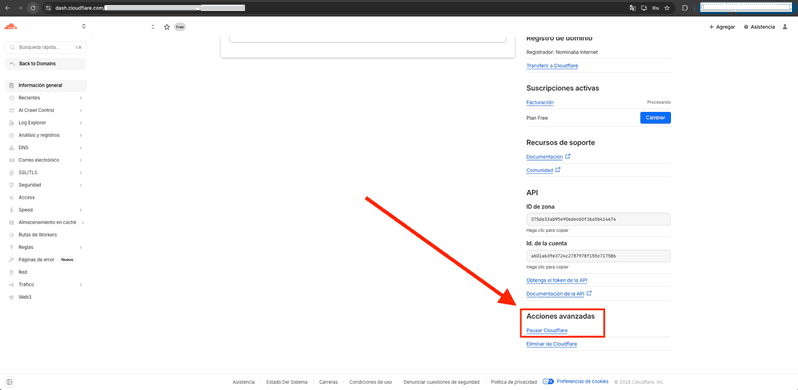Copy the ID de zona value

pos(598,219)
